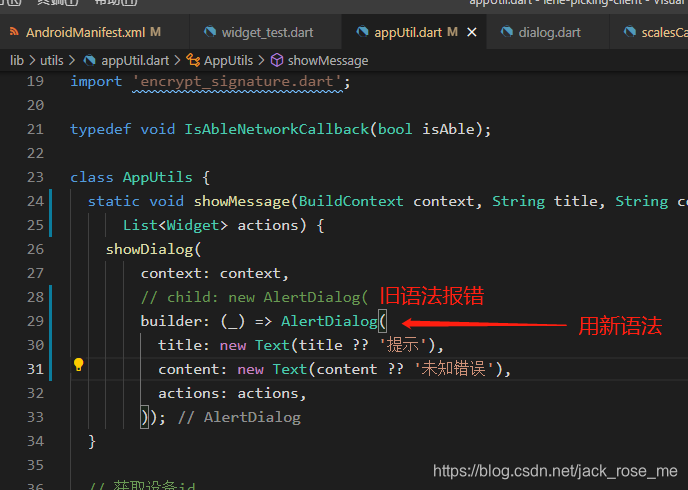The width and height of the screenshot is (688, 490).
Task: Click line number 23 in the gutter
Action: pyautogui.click(x=35, y=177)
